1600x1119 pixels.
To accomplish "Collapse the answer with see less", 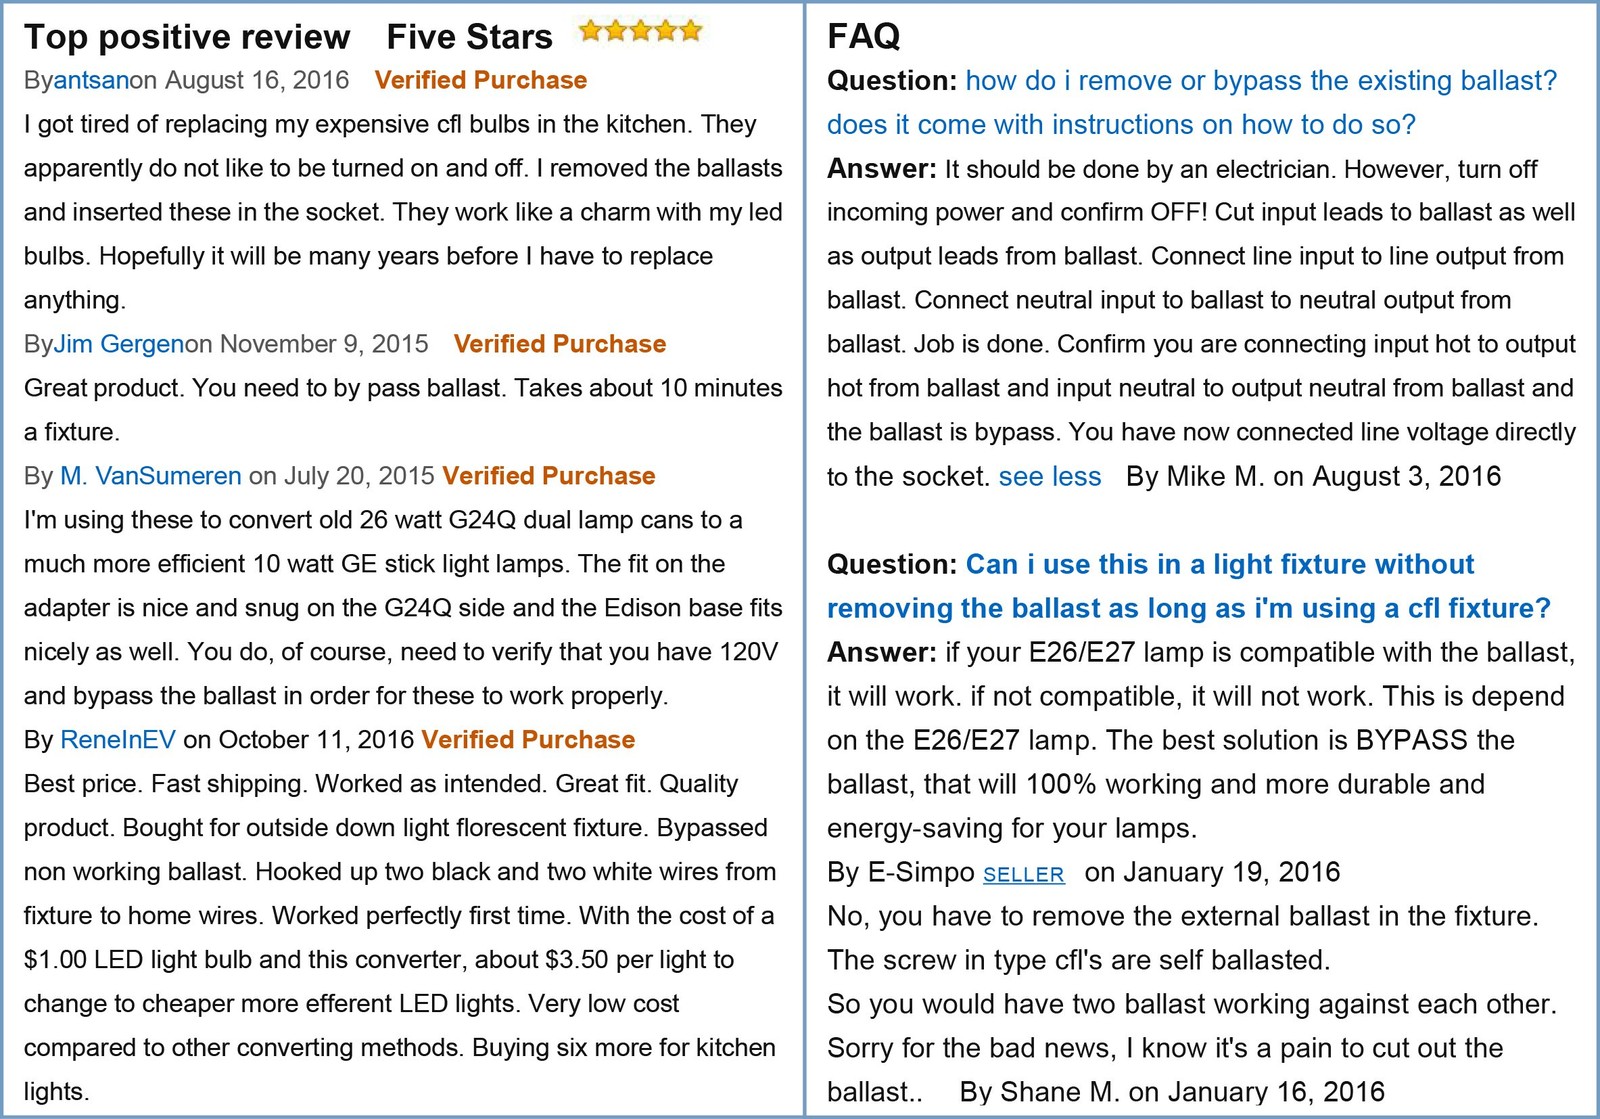I will click(x=1050, y=476).
